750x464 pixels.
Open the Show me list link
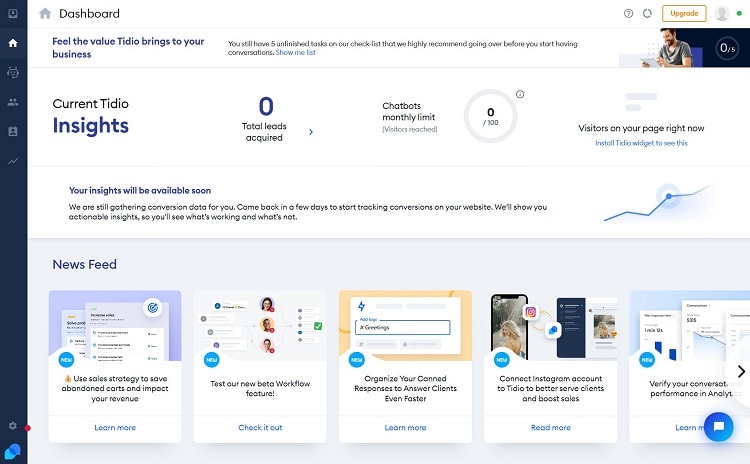coord(295,53)
